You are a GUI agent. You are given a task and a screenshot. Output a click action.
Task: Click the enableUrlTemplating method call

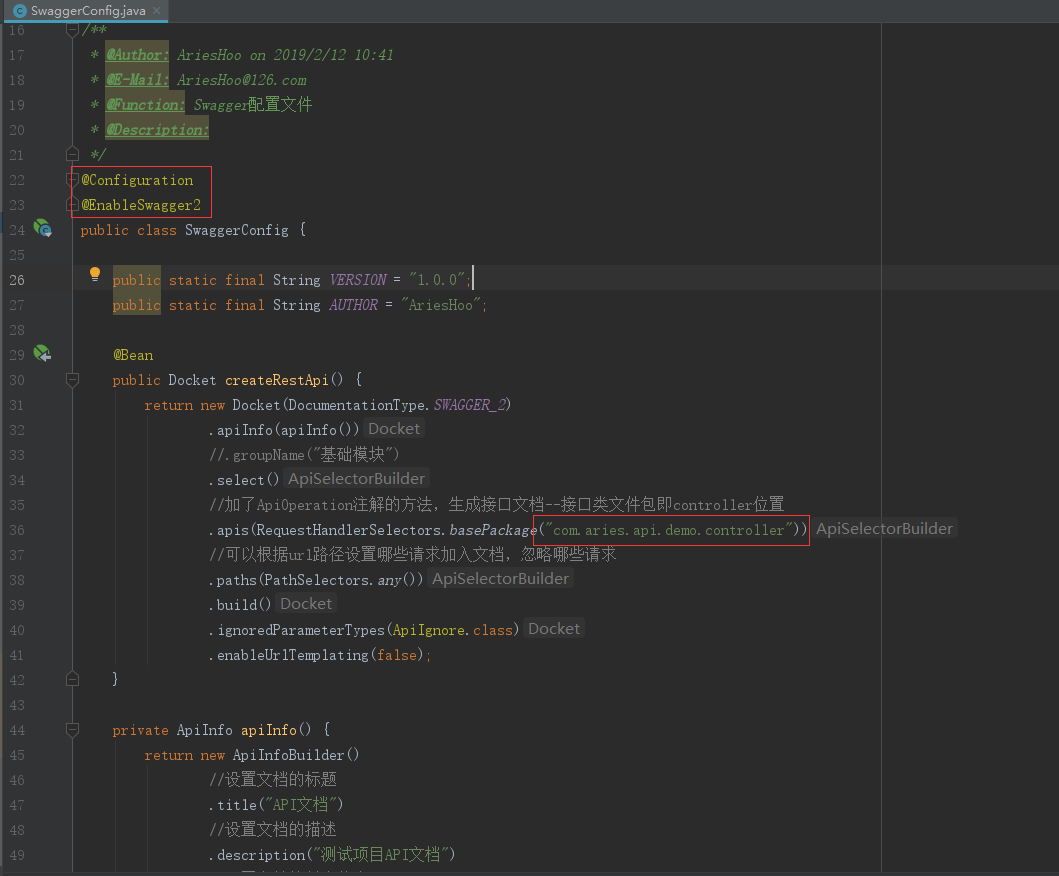[292, 655]
